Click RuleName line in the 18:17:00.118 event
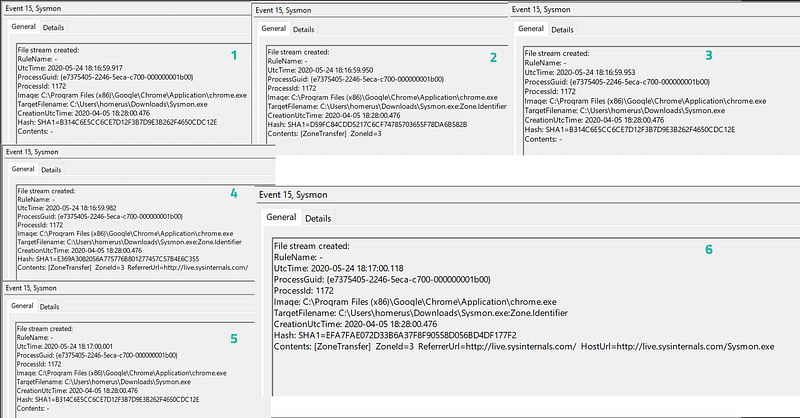Image resolution: width=800 pixels, height=418 pixels. pos(298,257)
